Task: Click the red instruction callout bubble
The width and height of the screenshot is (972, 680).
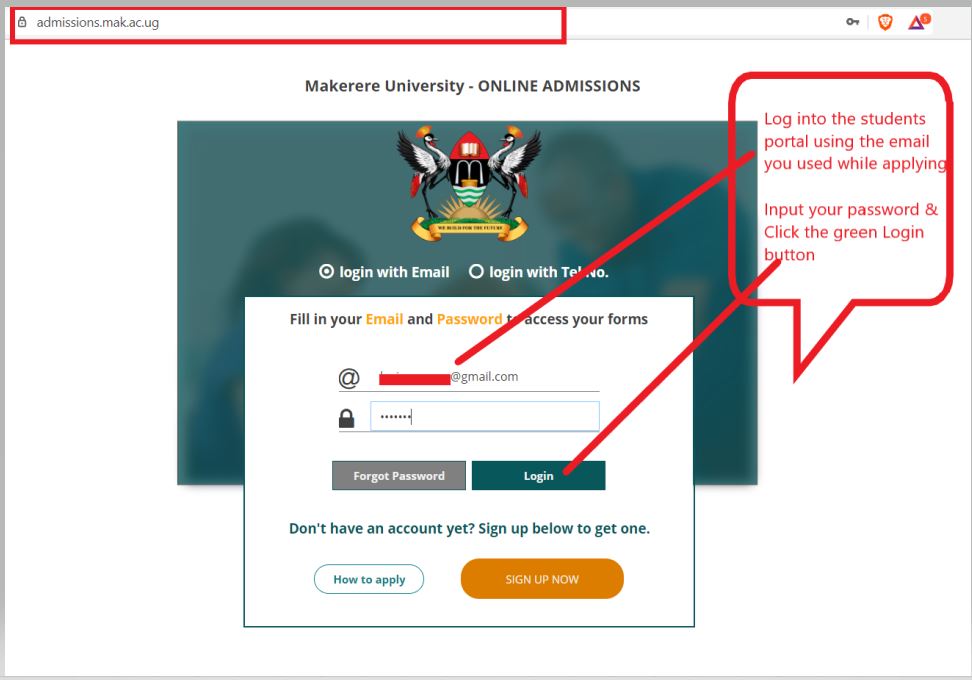Action: (841, 188)
